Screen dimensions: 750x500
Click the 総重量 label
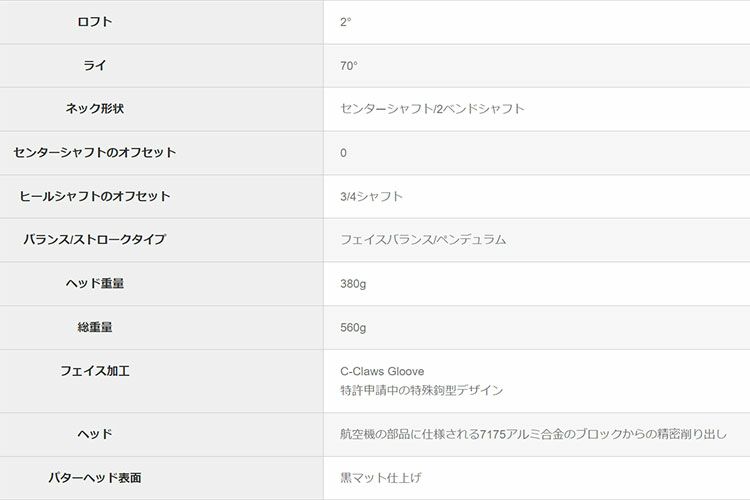click(95, 327)
